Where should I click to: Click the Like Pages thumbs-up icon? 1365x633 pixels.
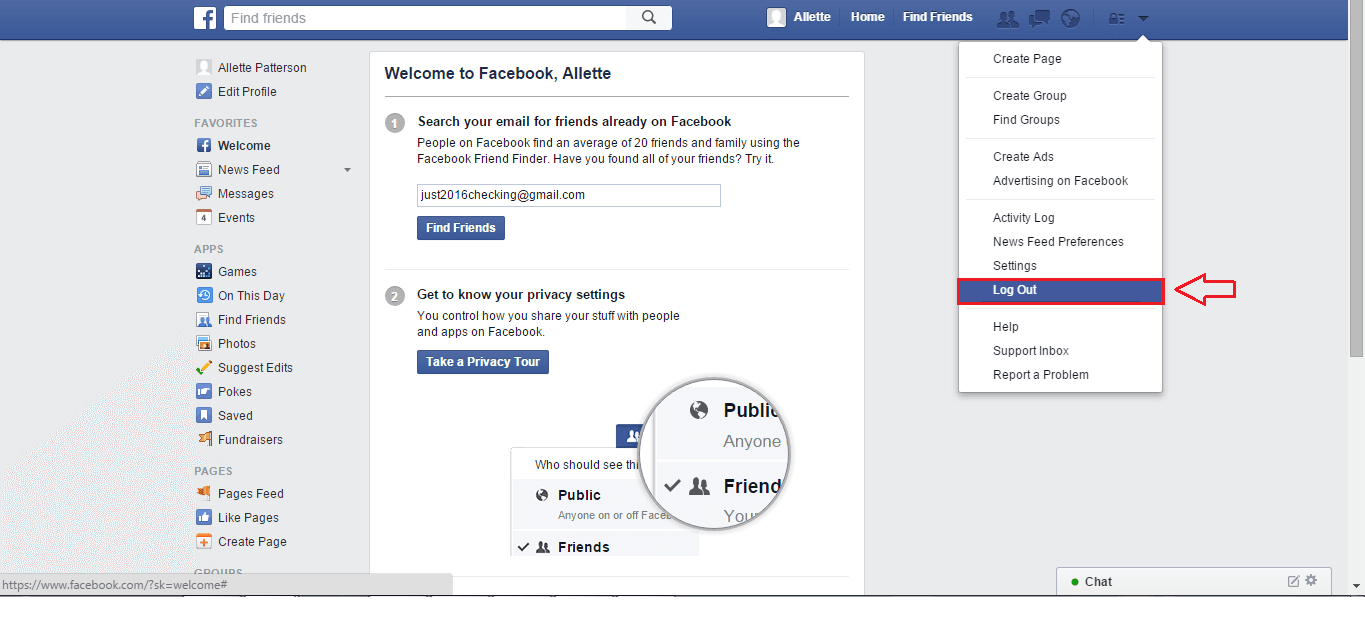(204, 518)
